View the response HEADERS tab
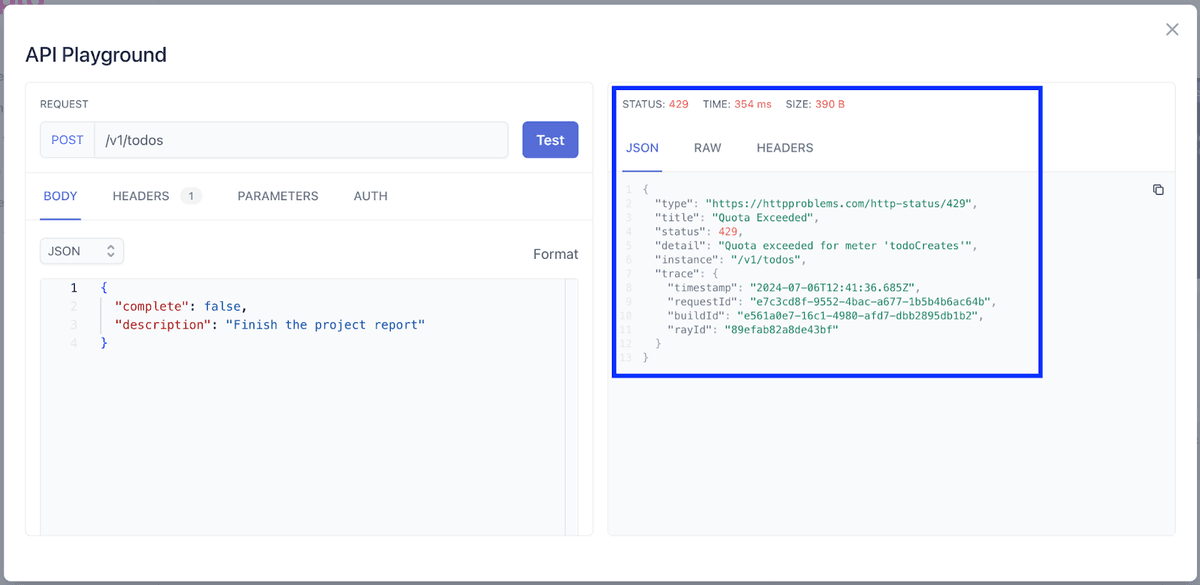This screenshot has height=585, width=1200. [784, 148]
